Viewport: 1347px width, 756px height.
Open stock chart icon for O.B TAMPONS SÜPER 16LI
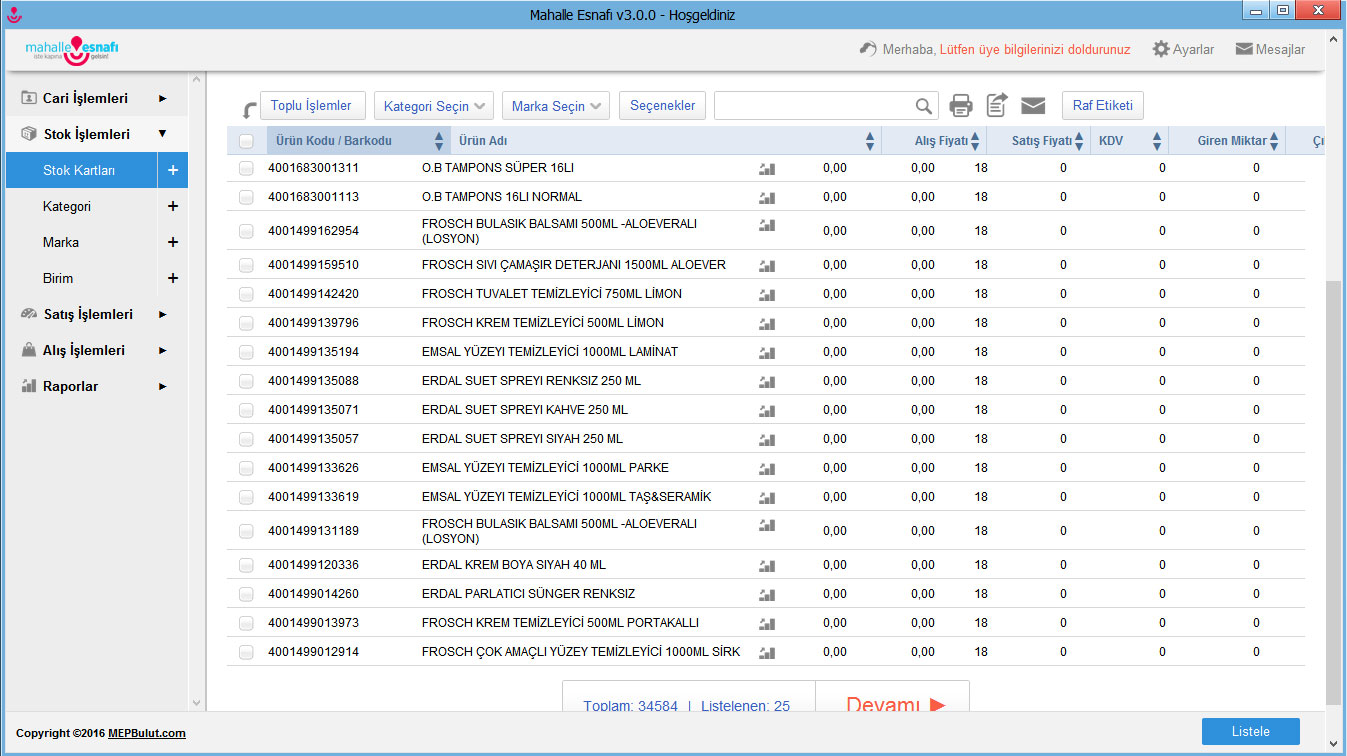767,168
